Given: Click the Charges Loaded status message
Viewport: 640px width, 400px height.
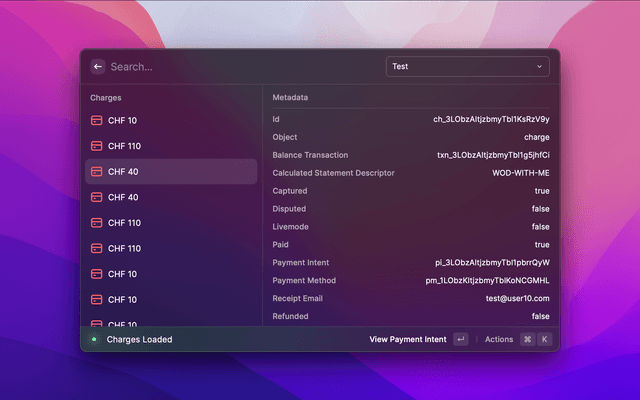Looking at the screenshot, I should click(x=139, y=340).
